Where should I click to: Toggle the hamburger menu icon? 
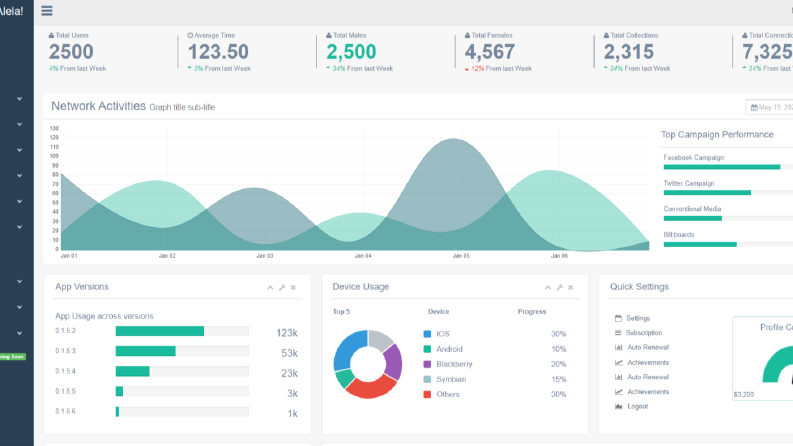tap(47, 11)
